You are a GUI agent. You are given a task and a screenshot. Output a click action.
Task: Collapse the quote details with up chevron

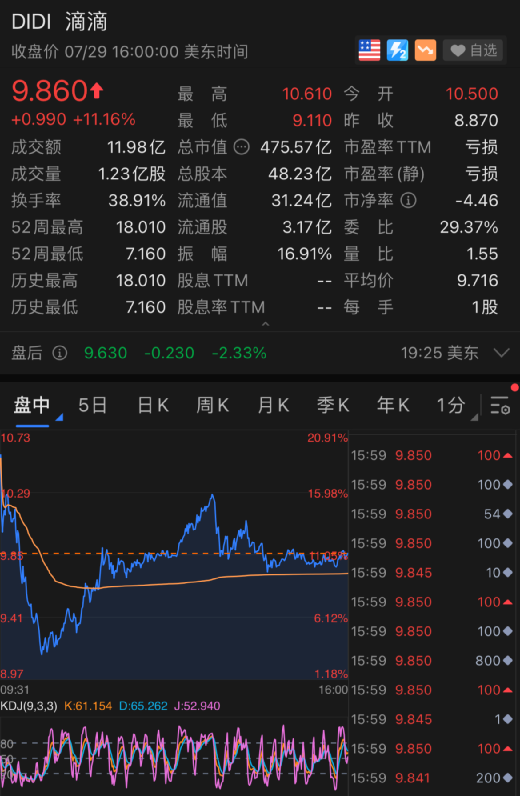point(265,324)
